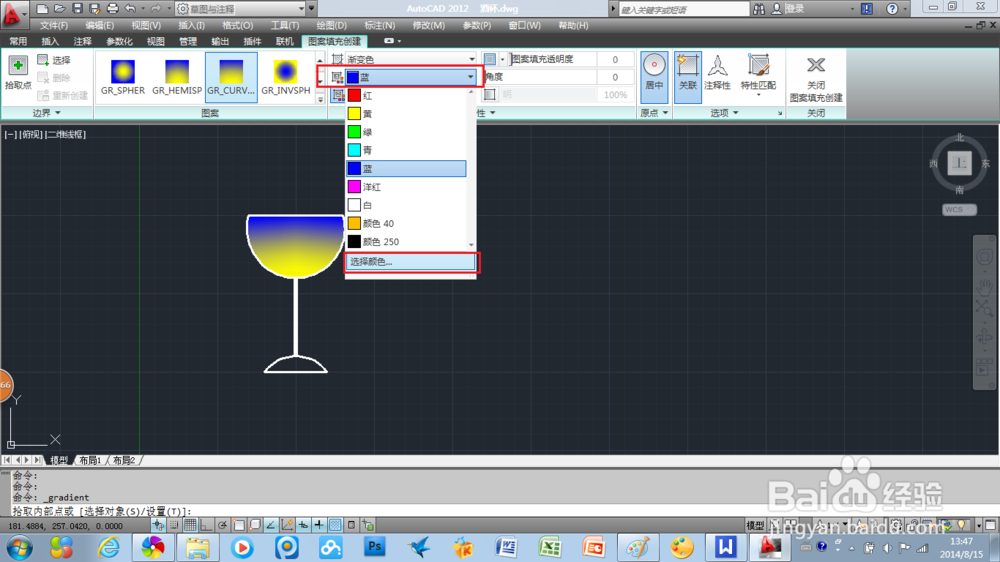Open the hatch type 渐变色 dropdown
The height and width of the screenshot is (562, 1000).
411,59
